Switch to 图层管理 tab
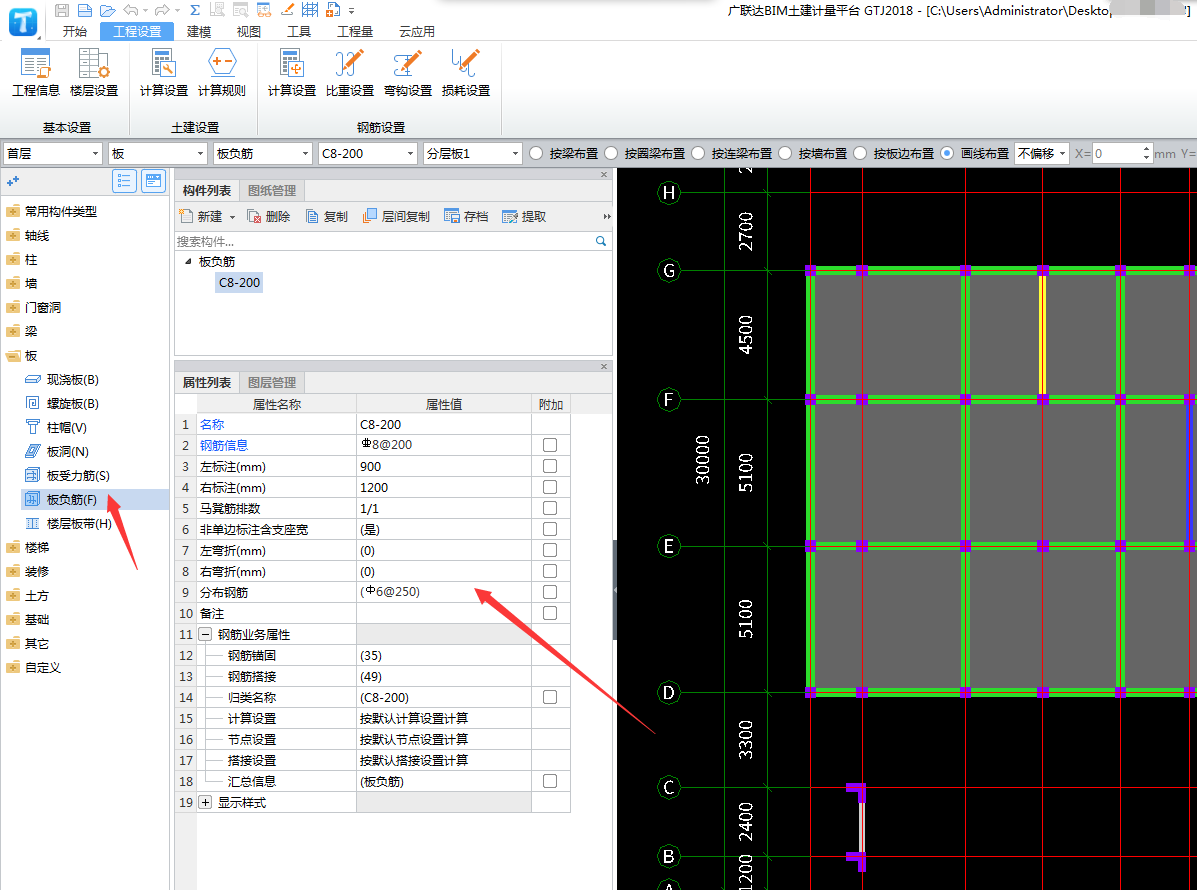The height and width of the screenshot is (890, 1197). [x=272, y=382]
